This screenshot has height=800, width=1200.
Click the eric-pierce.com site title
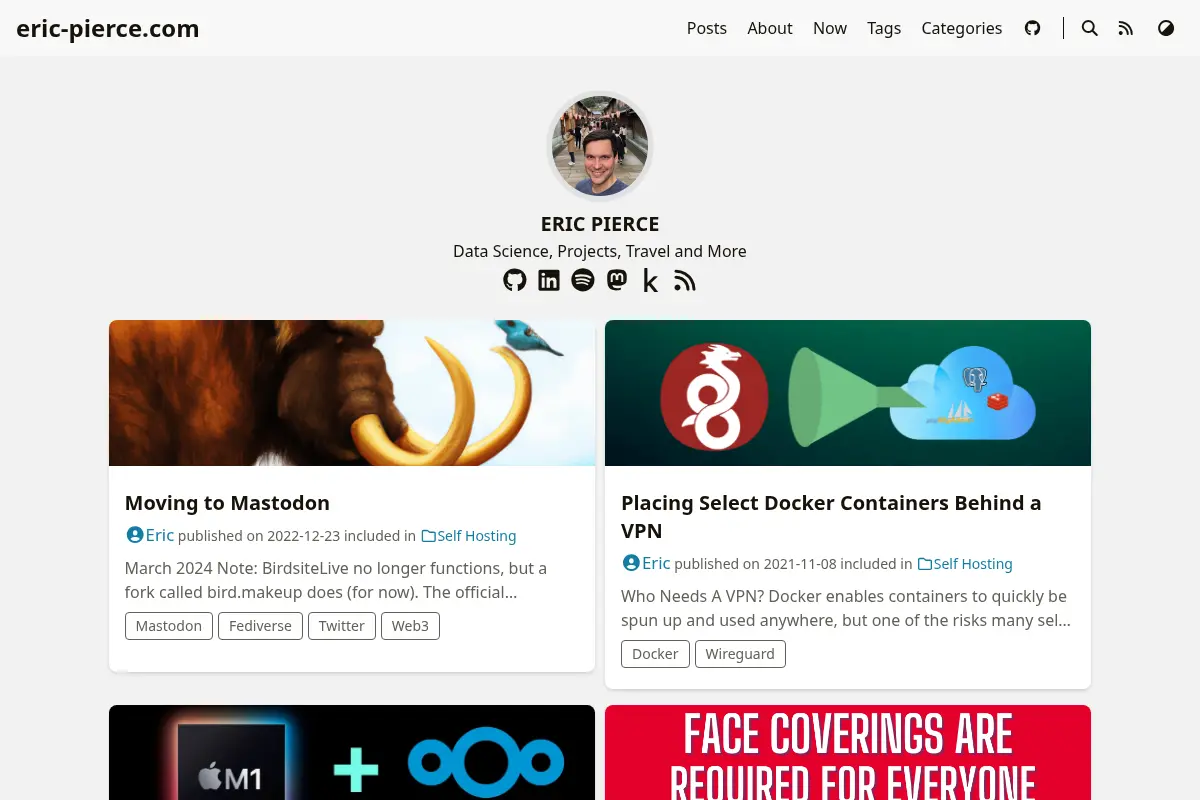coord(108,28)
